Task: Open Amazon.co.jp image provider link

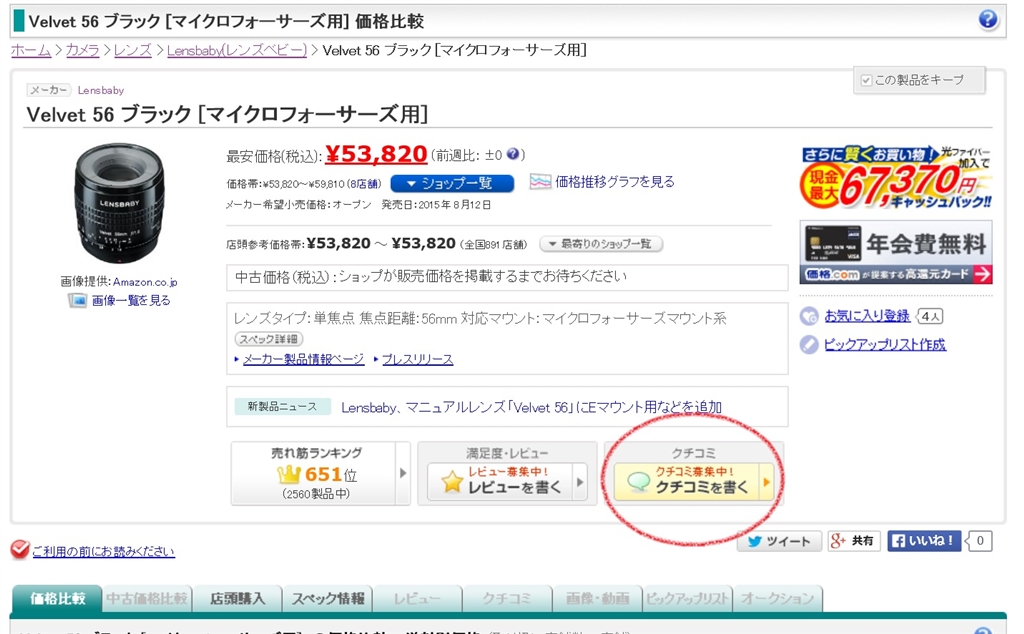Action: 145,282
